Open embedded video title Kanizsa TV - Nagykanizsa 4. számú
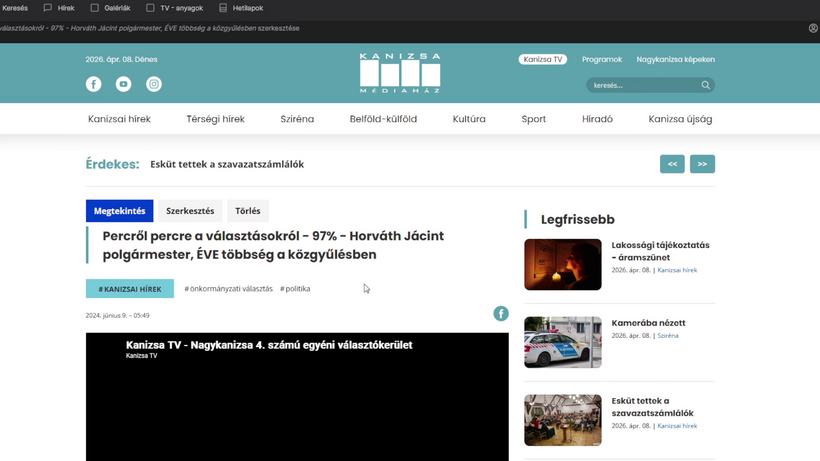Screen dimensions: 820x461 point(269,345)
